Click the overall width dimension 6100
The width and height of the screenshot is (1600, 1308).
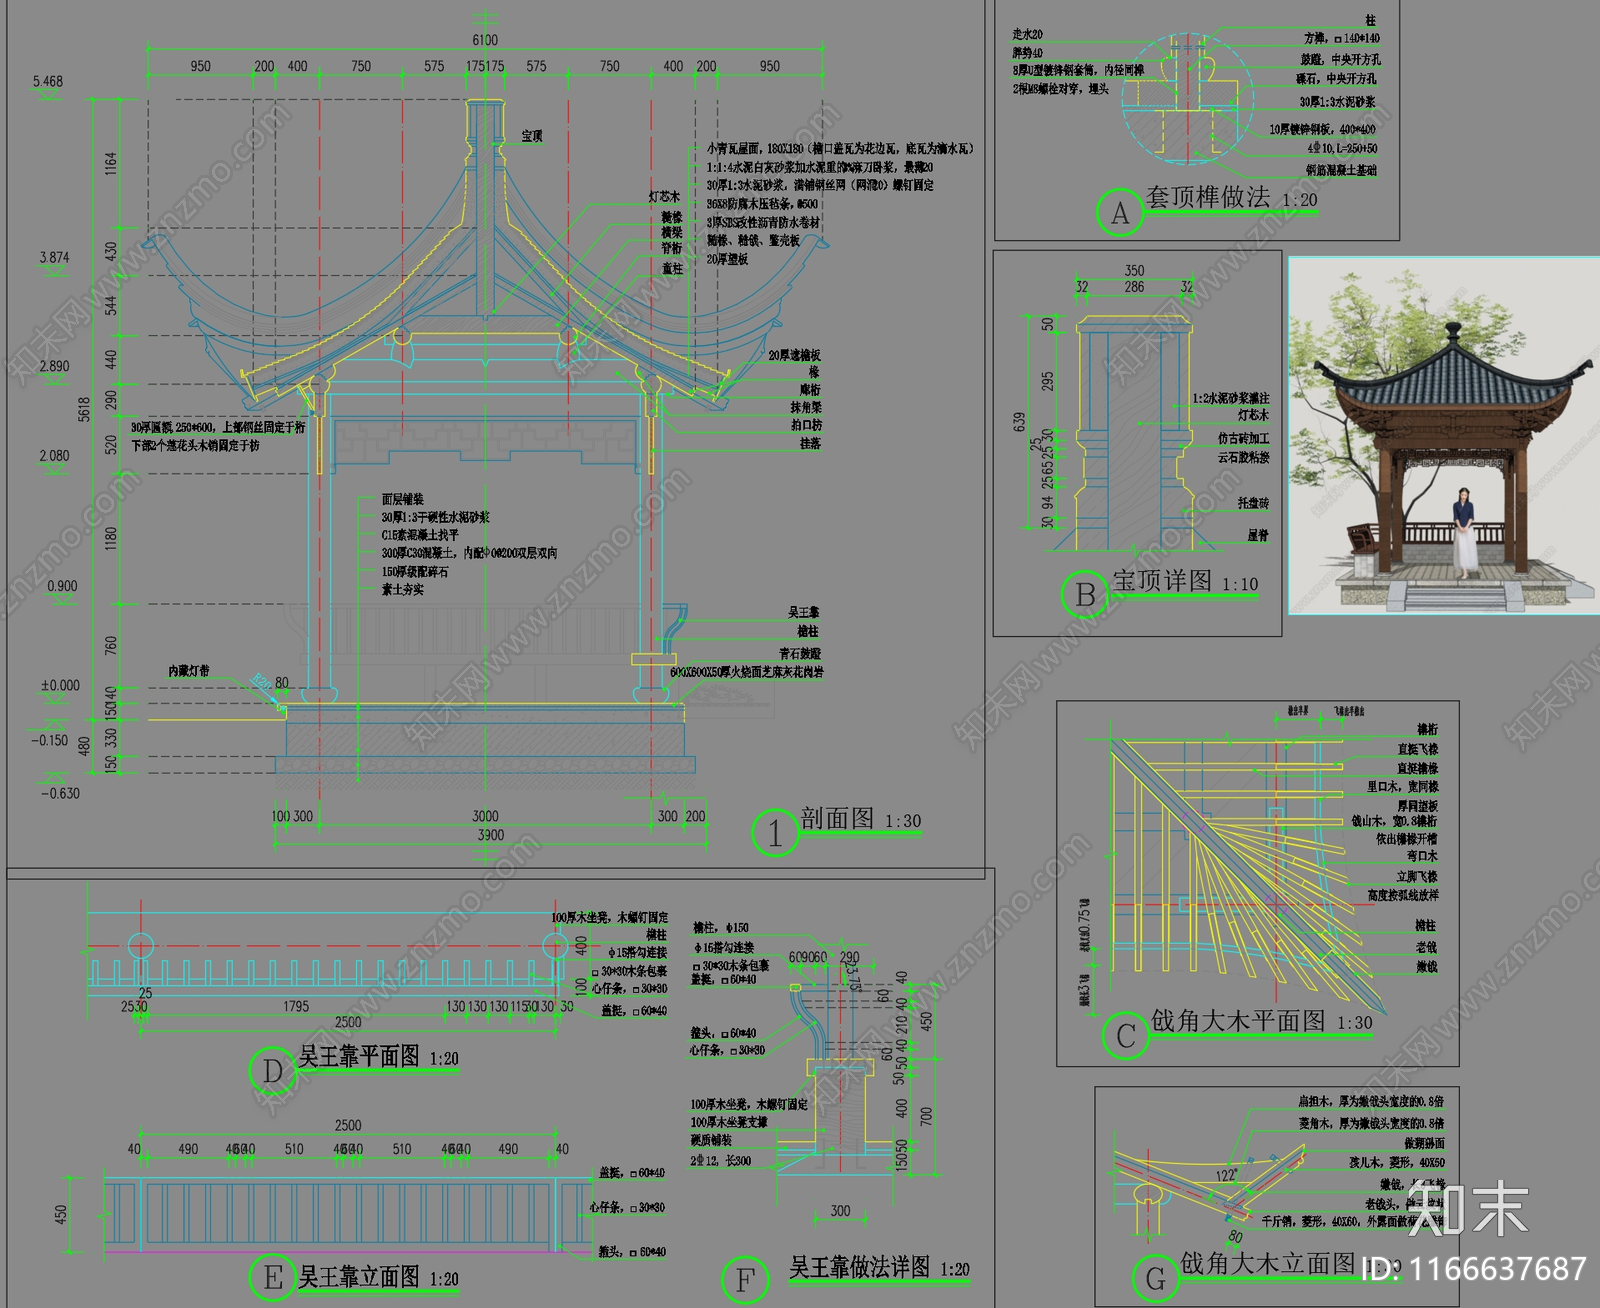[485, 40]
